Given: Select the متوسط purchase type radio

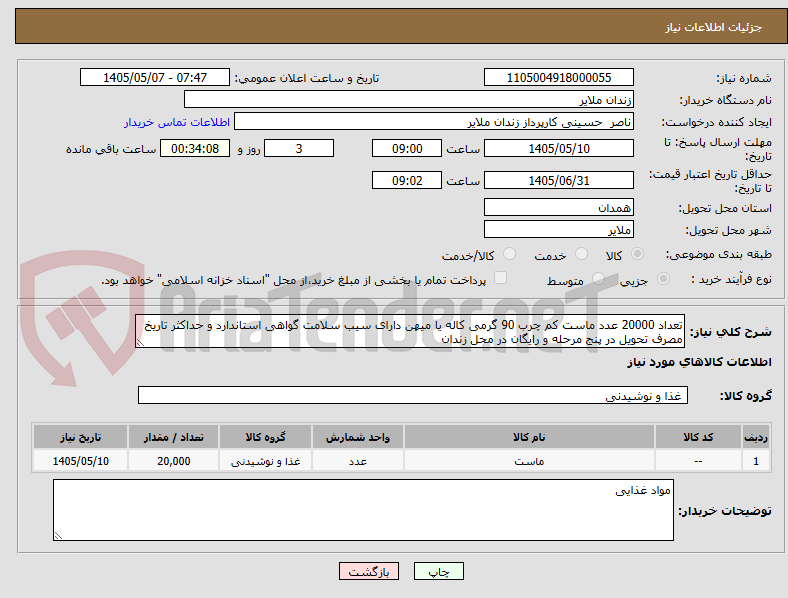Looking at the screenshot, I should [598, 278].
